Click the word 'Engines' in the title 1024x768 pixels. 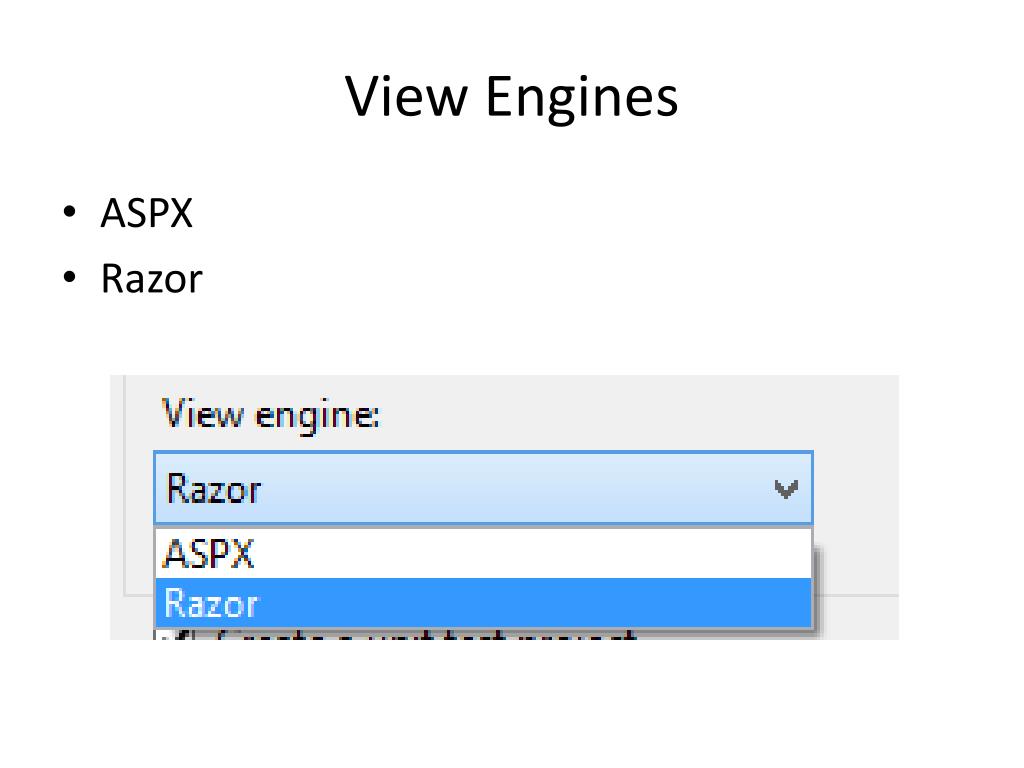tap(582, 98)
